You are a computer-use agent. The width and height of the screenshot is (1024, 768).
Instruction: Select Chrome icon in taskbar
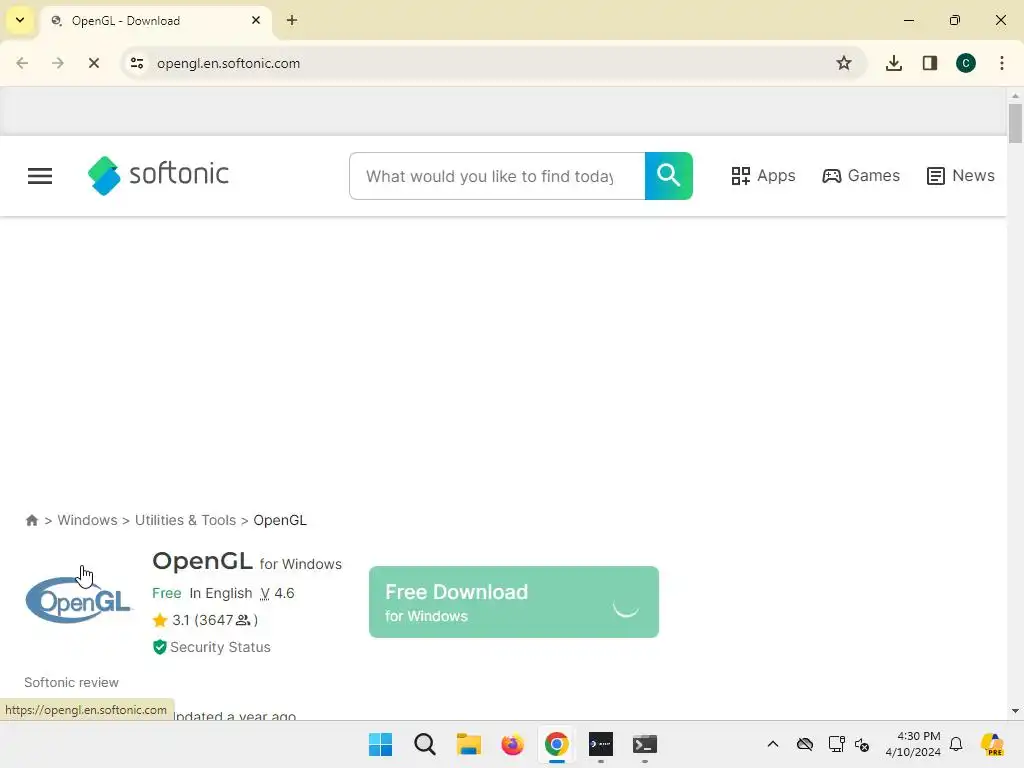coord(556,744)
